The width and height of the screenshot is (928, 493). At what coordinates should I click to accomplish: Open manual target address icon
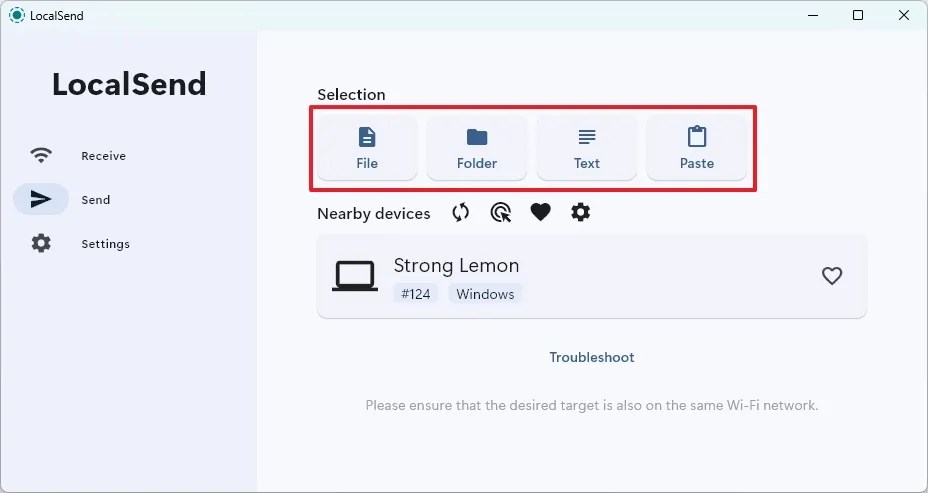501,212
